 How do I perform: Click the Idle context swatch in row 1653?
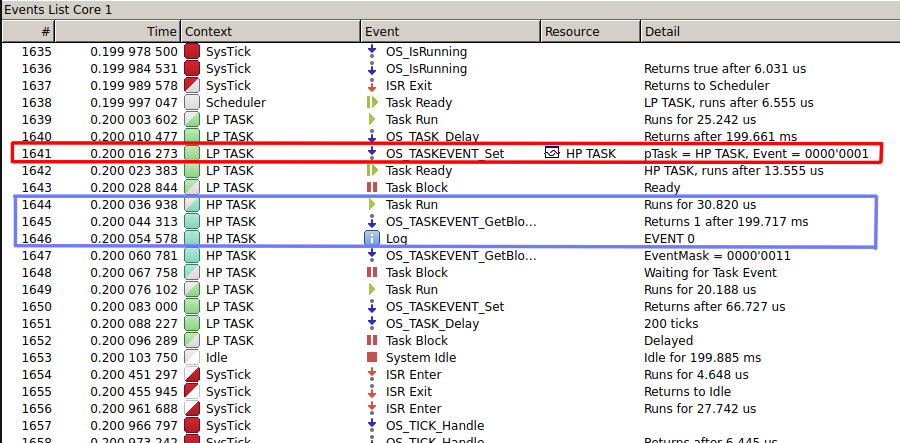192,357
